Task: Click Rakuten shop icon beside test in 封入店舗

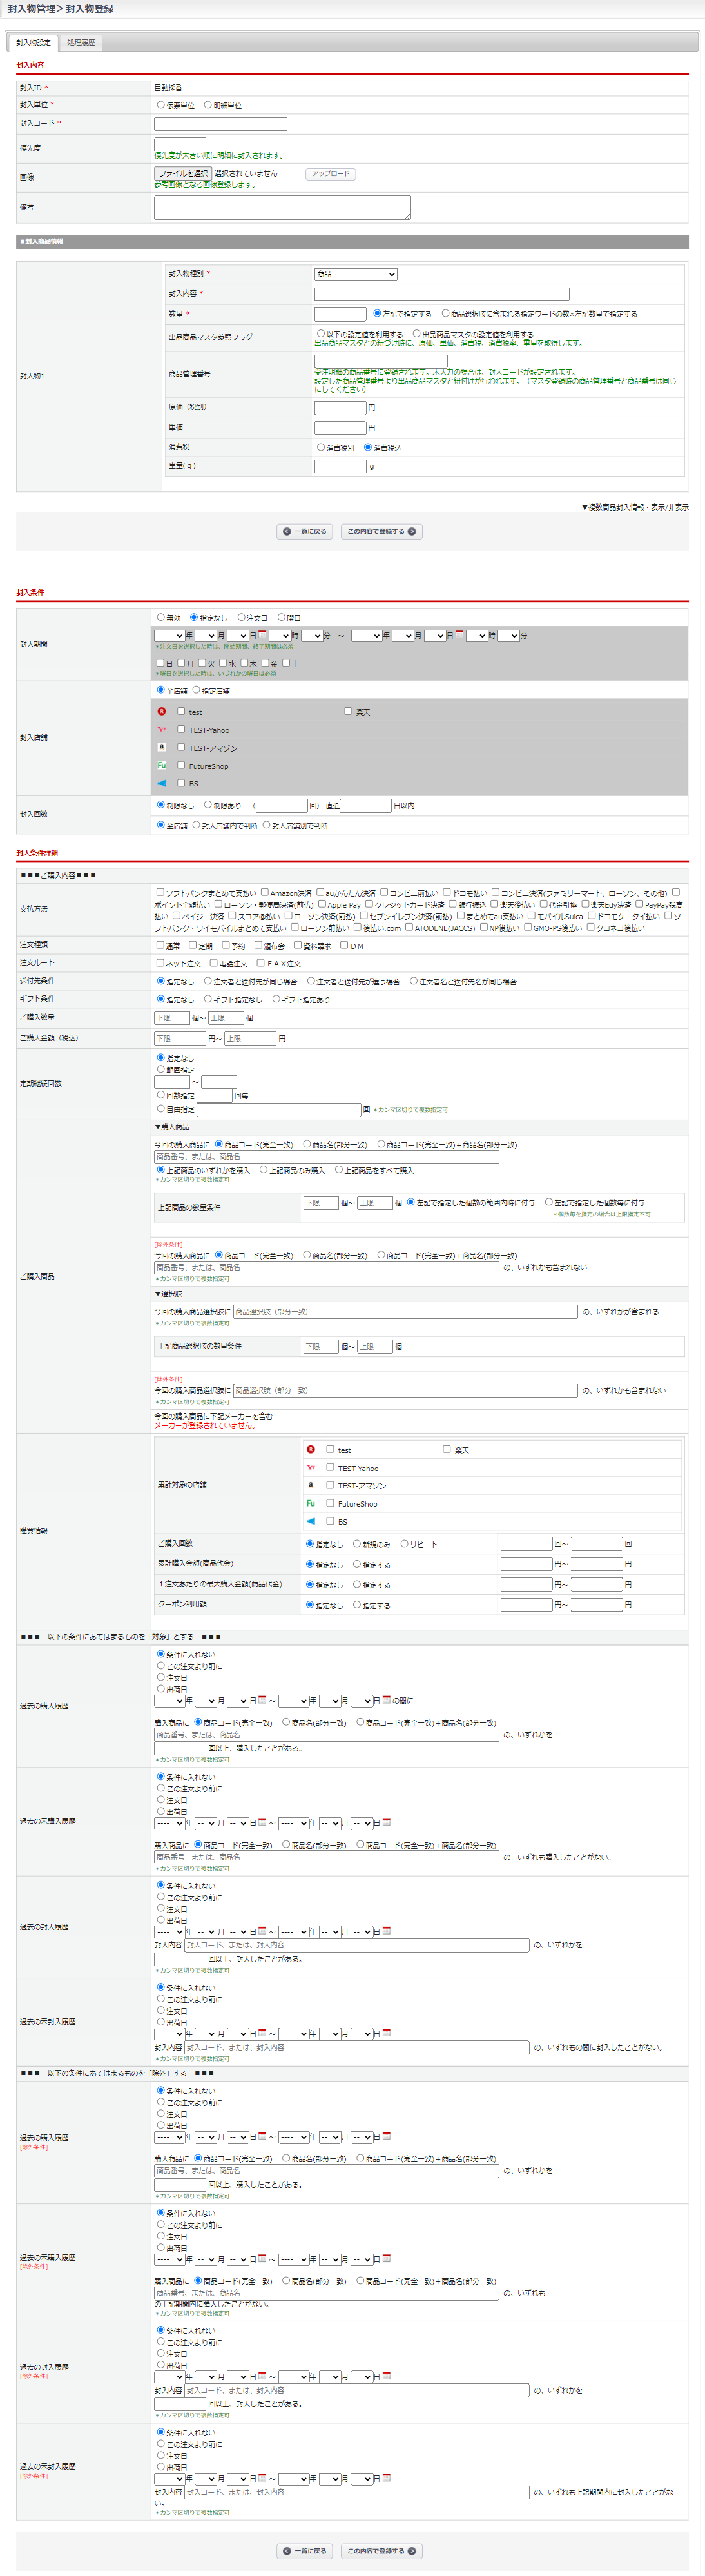Action: pos(162,711)
